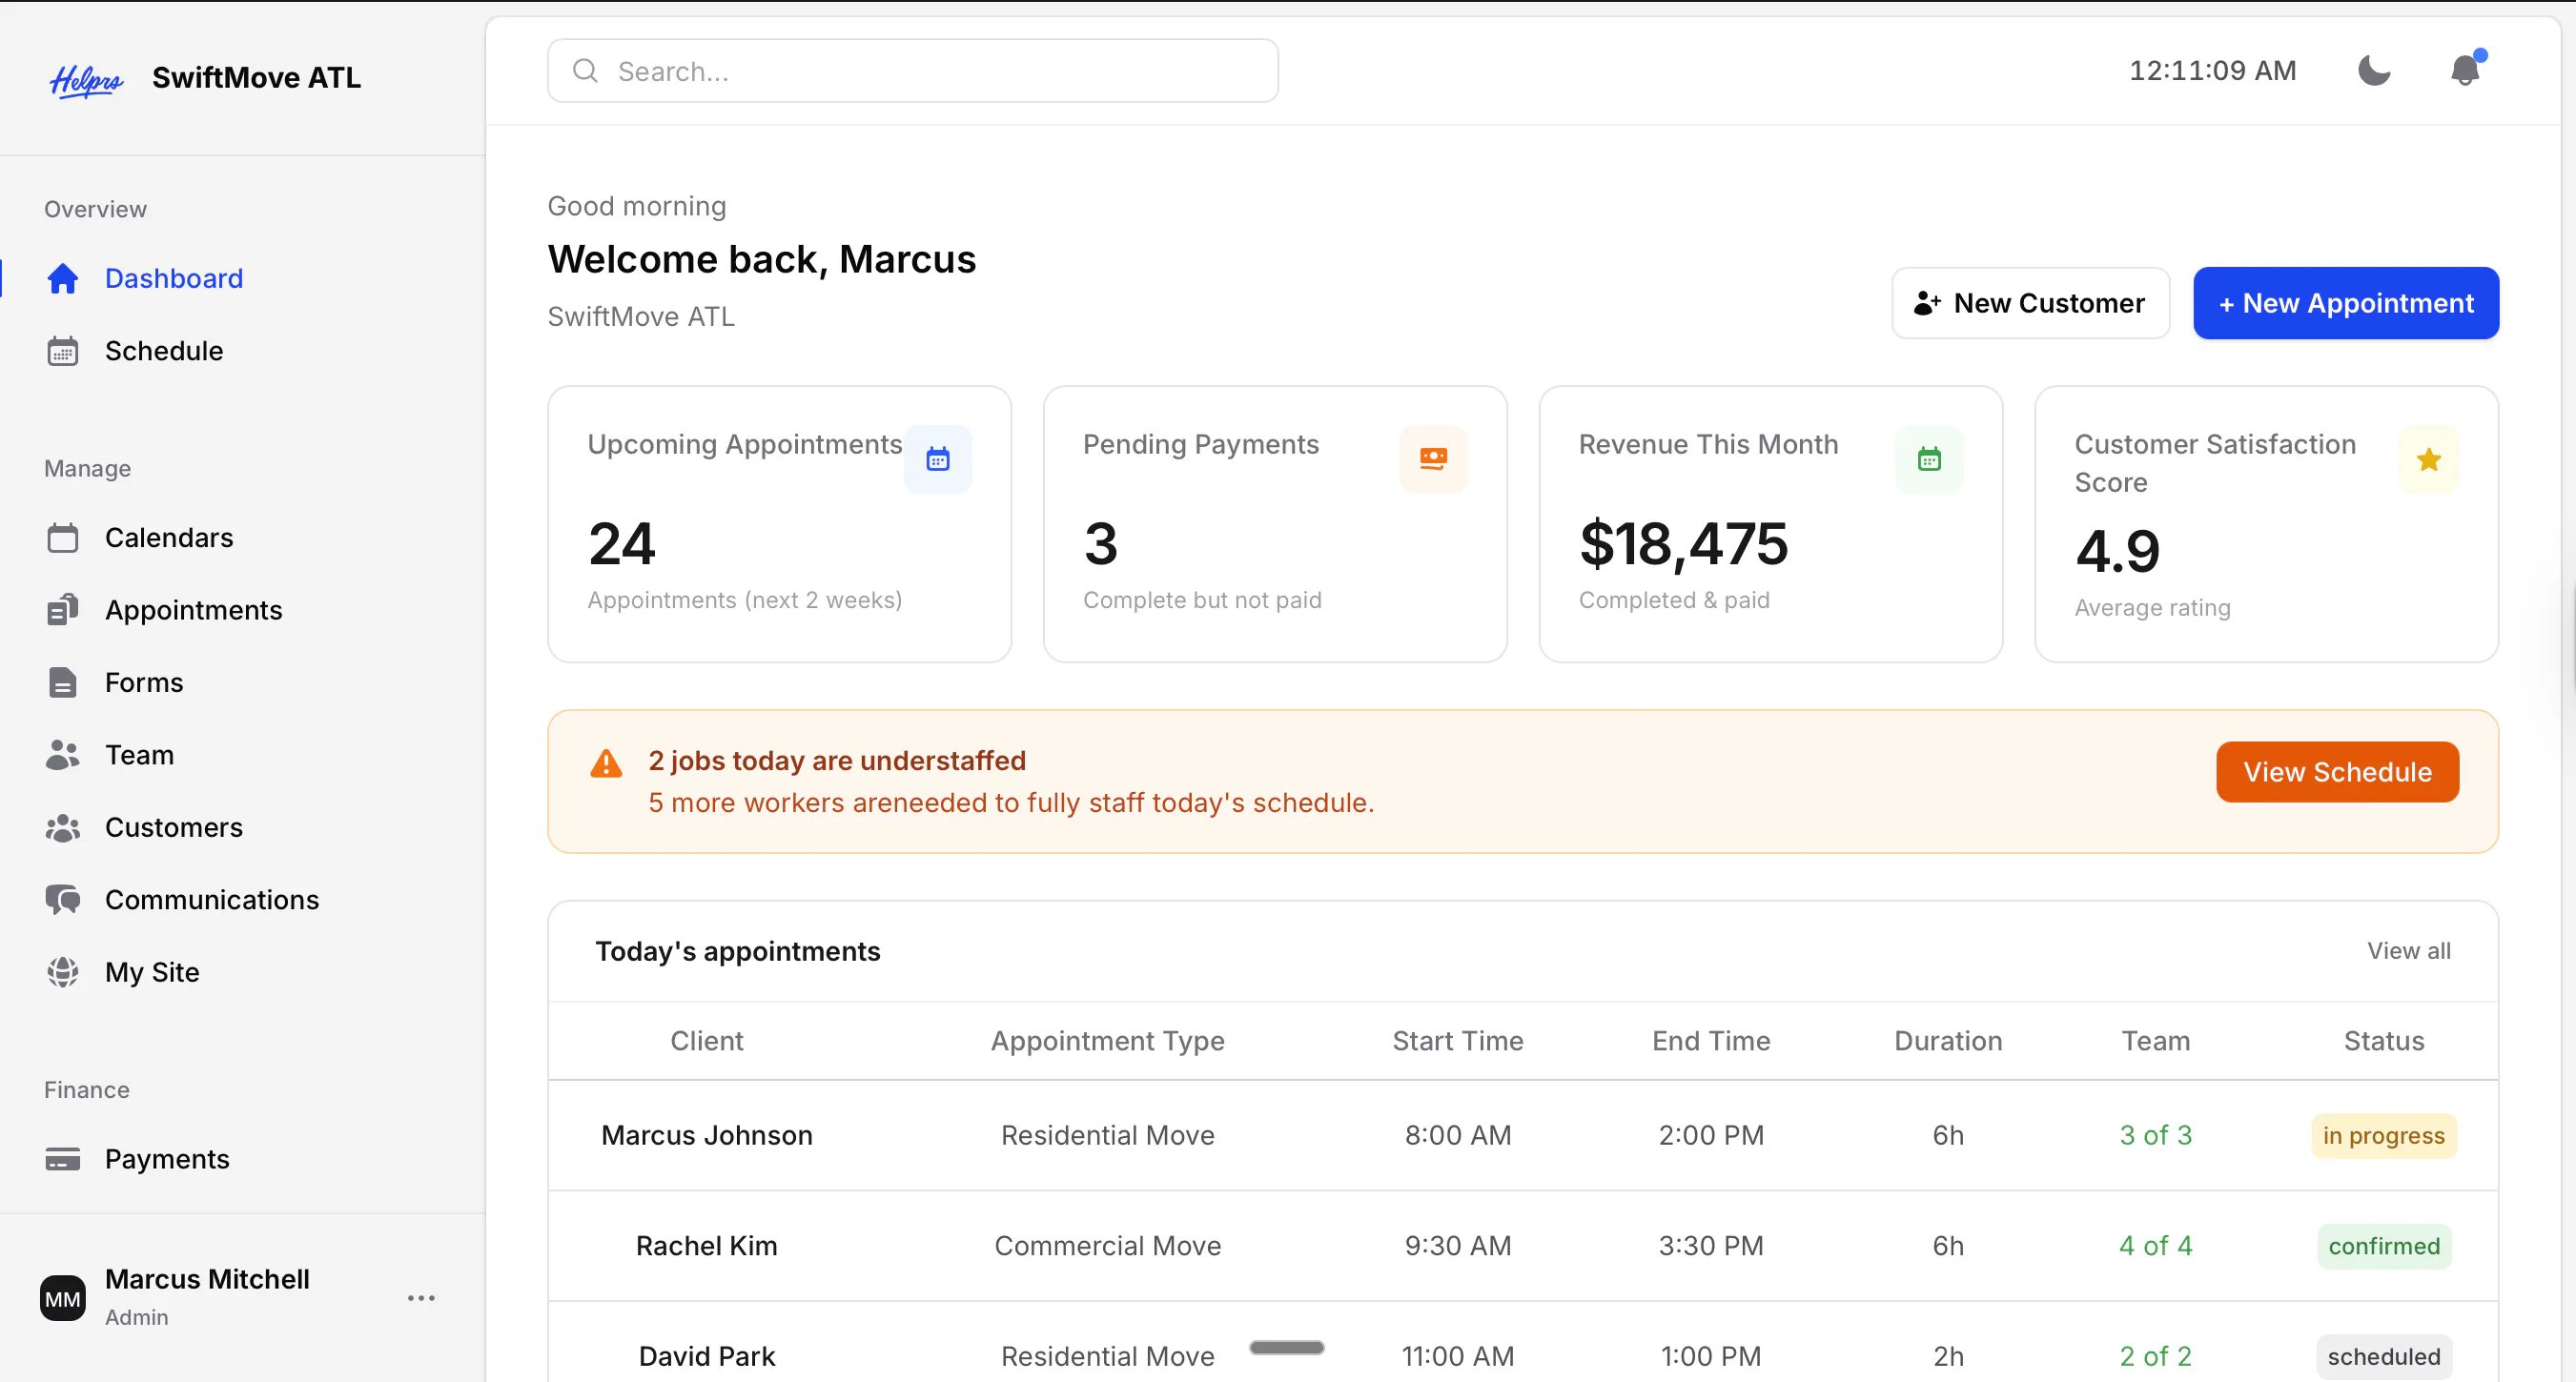Viewport: 2576px width, 1382px height.
Task: Click the "3 of 3" team value
Action: coord(2156,1136)
